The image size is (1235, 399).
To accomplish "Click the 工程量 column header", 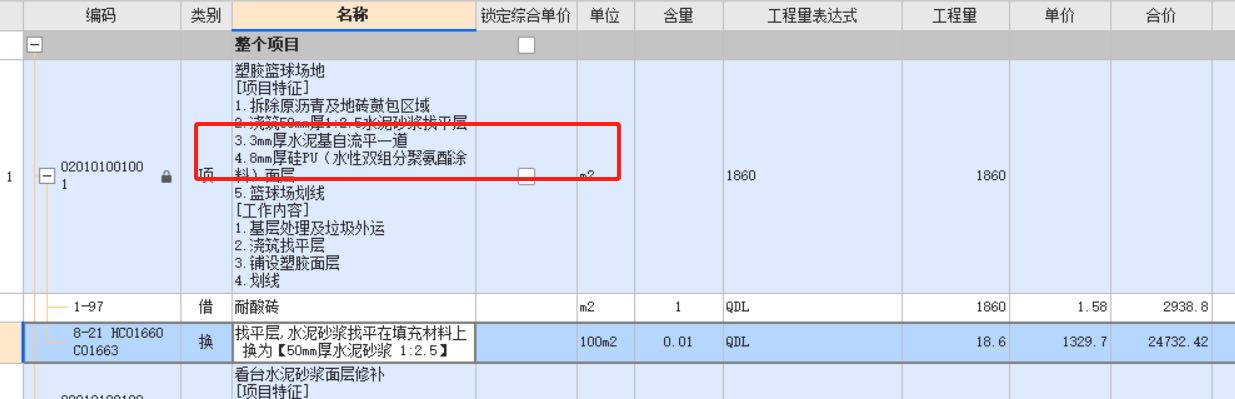I will (x=955, y=16).
